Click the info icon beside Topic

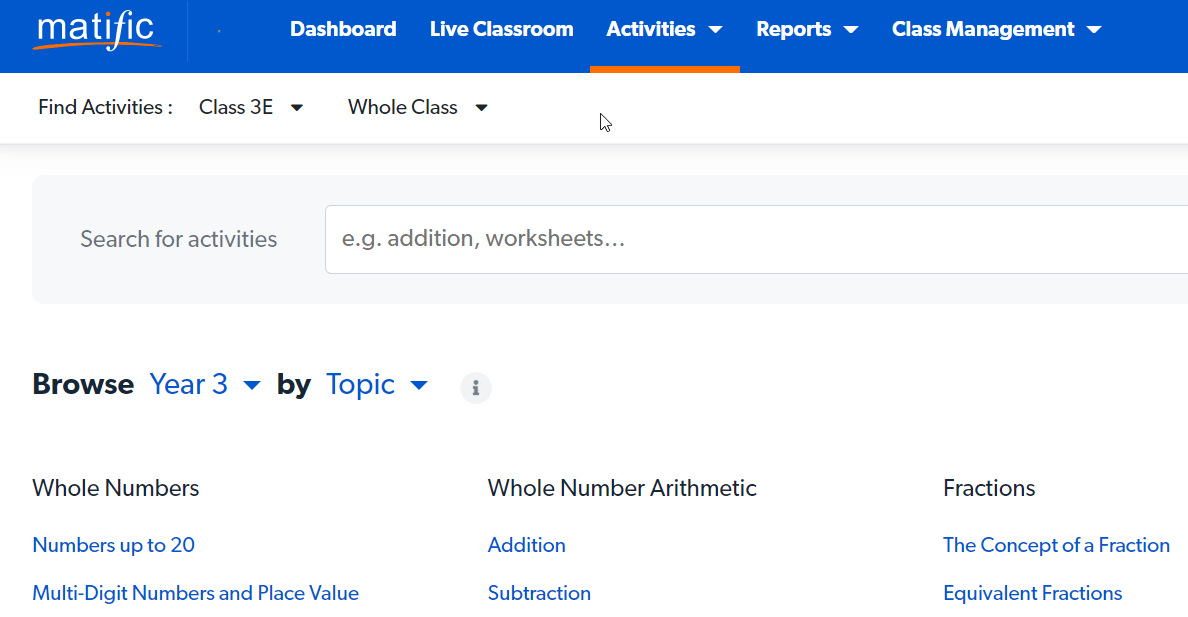click(x=475, y=387)
